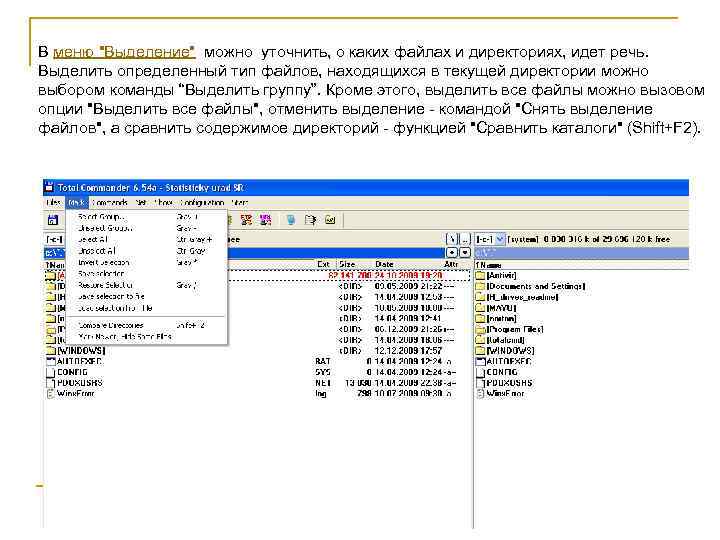Click the CONFIG file icon in left panel
Viewport: 720px width, 540px height.
tap(51, 372)
